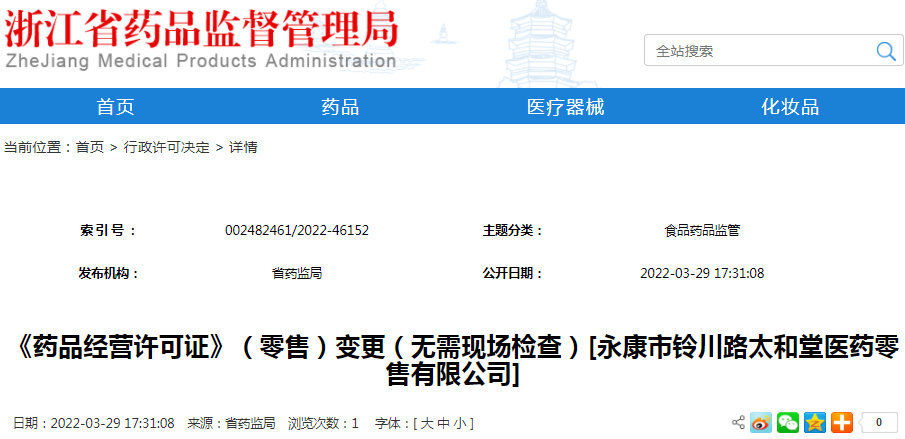Click the 公开日期 value 2022-03-29 17:31:08
This screenshot has height=439, width=905.
pos(702,273)
